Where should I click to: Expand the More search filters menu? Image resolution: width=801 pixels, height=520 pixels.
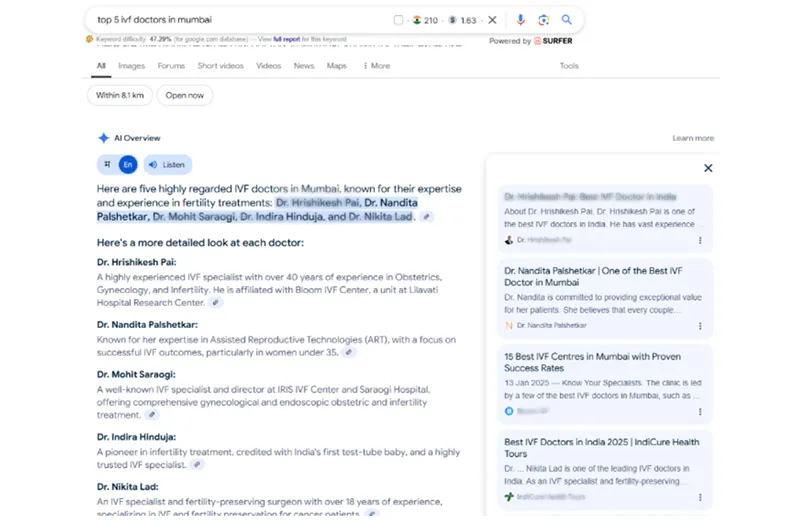coord(377,66)
